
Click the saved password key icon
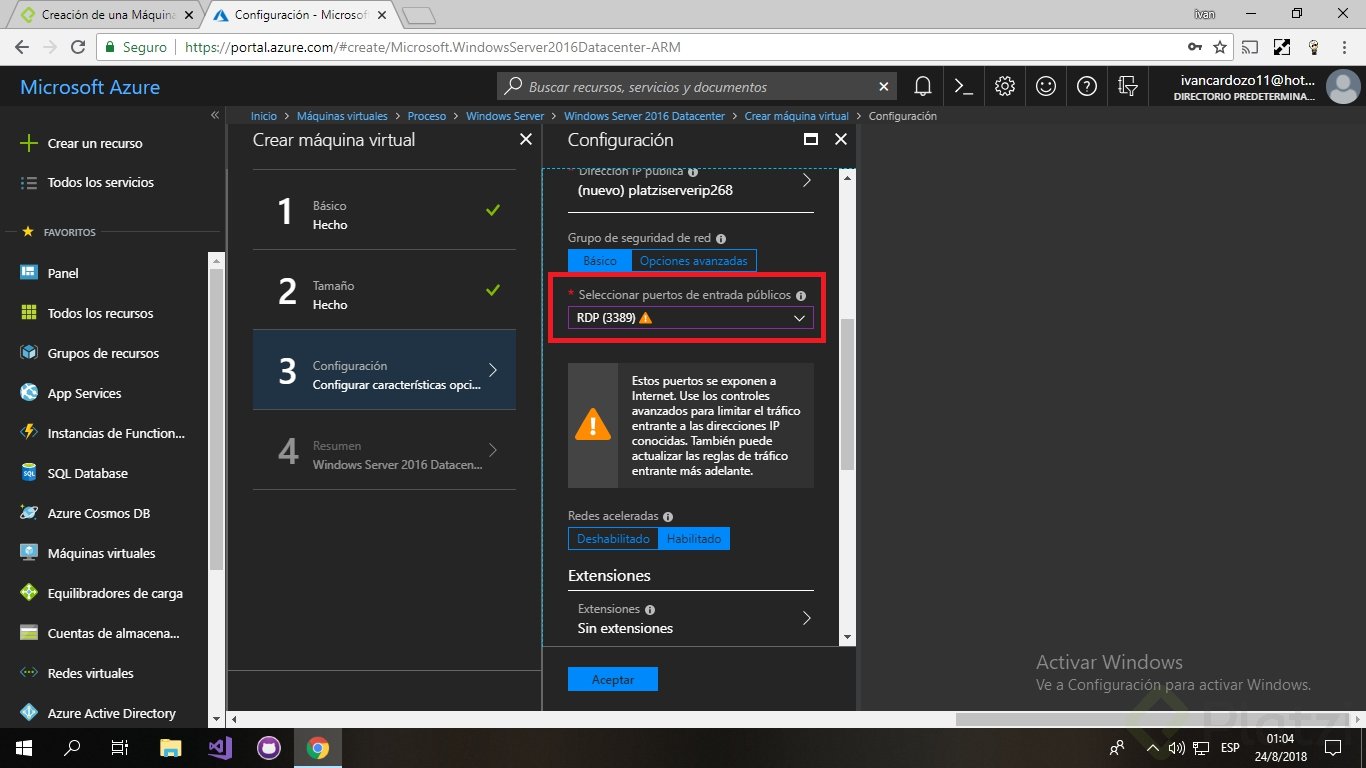click(1194, 47)
